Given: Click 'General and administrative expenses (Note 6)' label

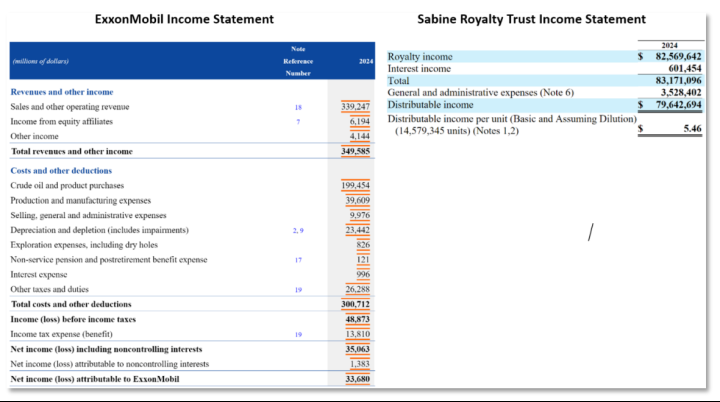Looking at the screenshot, I should pos(481,92).
